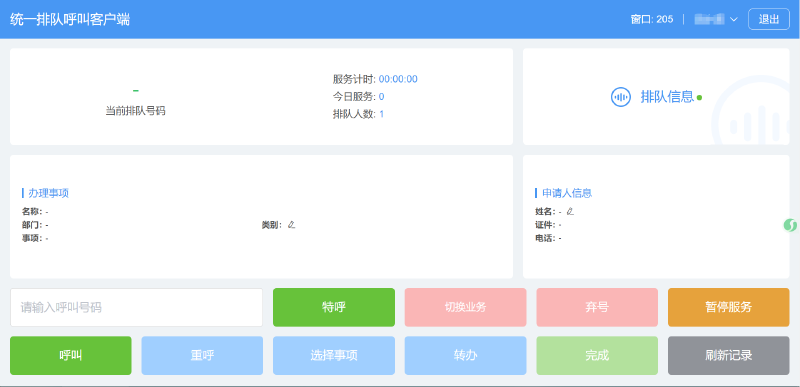Click the pencil edit icon next to 类别
Viewport: 800px width, 387px height.
click(x=291, y=224)
